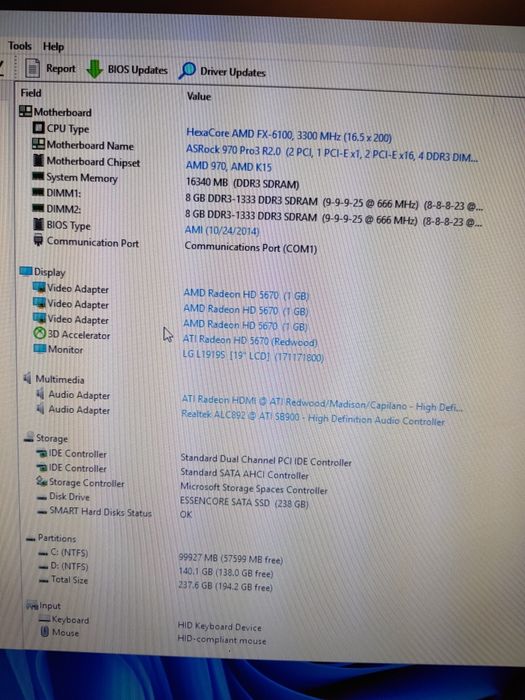
Task: Open the Tools menu
Action: point(20,46)
